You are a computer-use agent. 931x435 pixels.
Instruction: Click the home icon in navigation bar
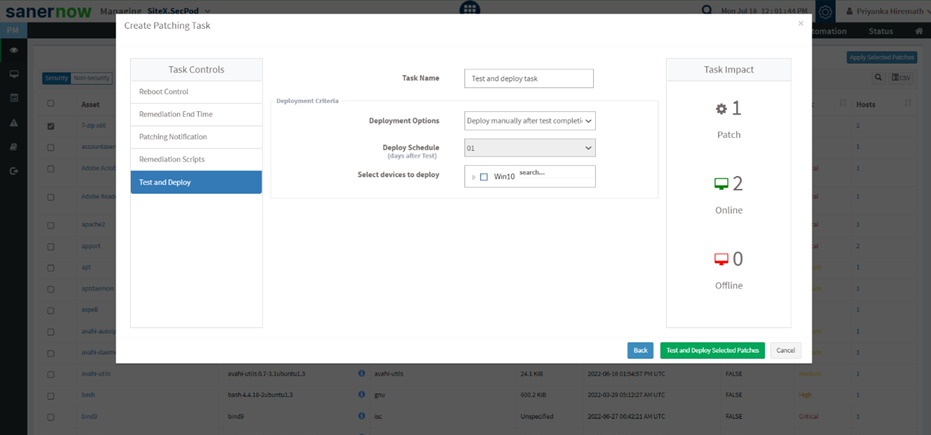click(919, 31)
